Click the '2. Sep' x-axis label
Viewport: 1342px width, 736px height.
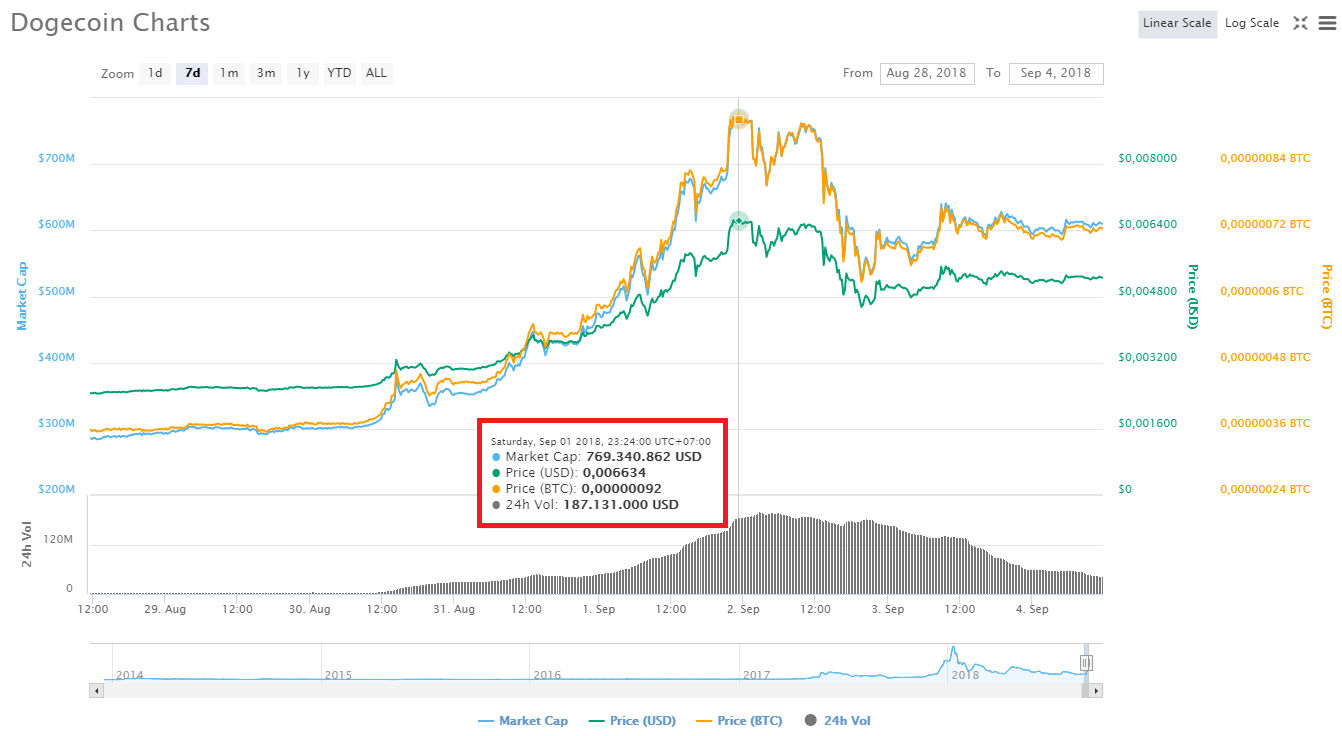(743, 609)
